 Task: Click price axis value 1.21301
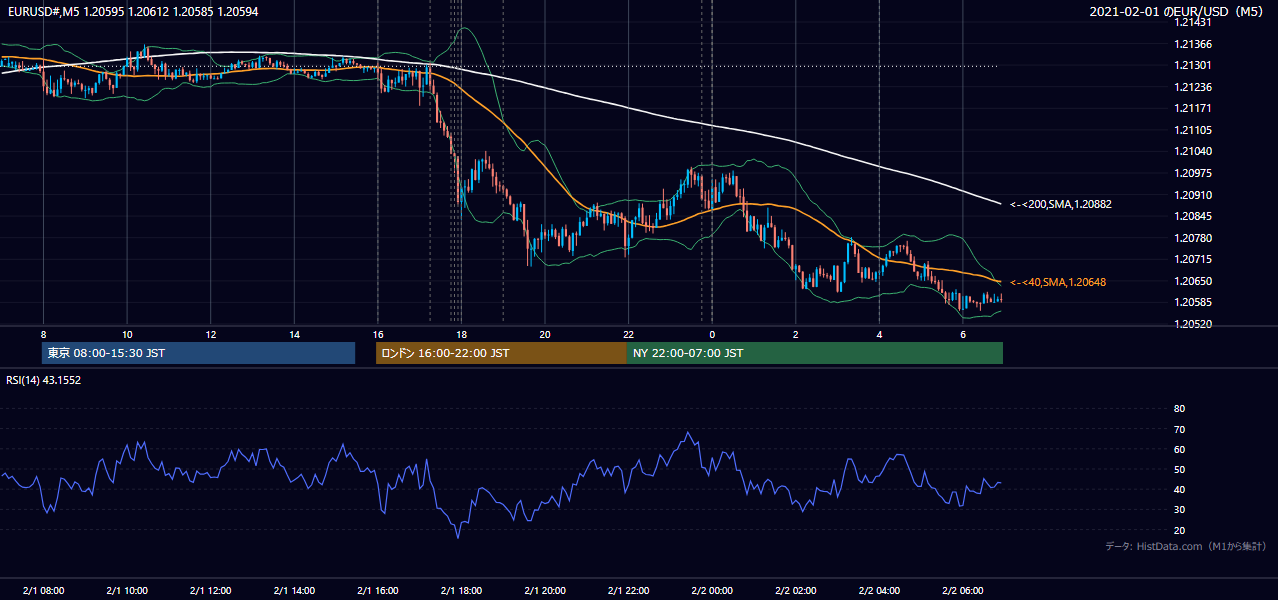click(x=1193, y=66)
